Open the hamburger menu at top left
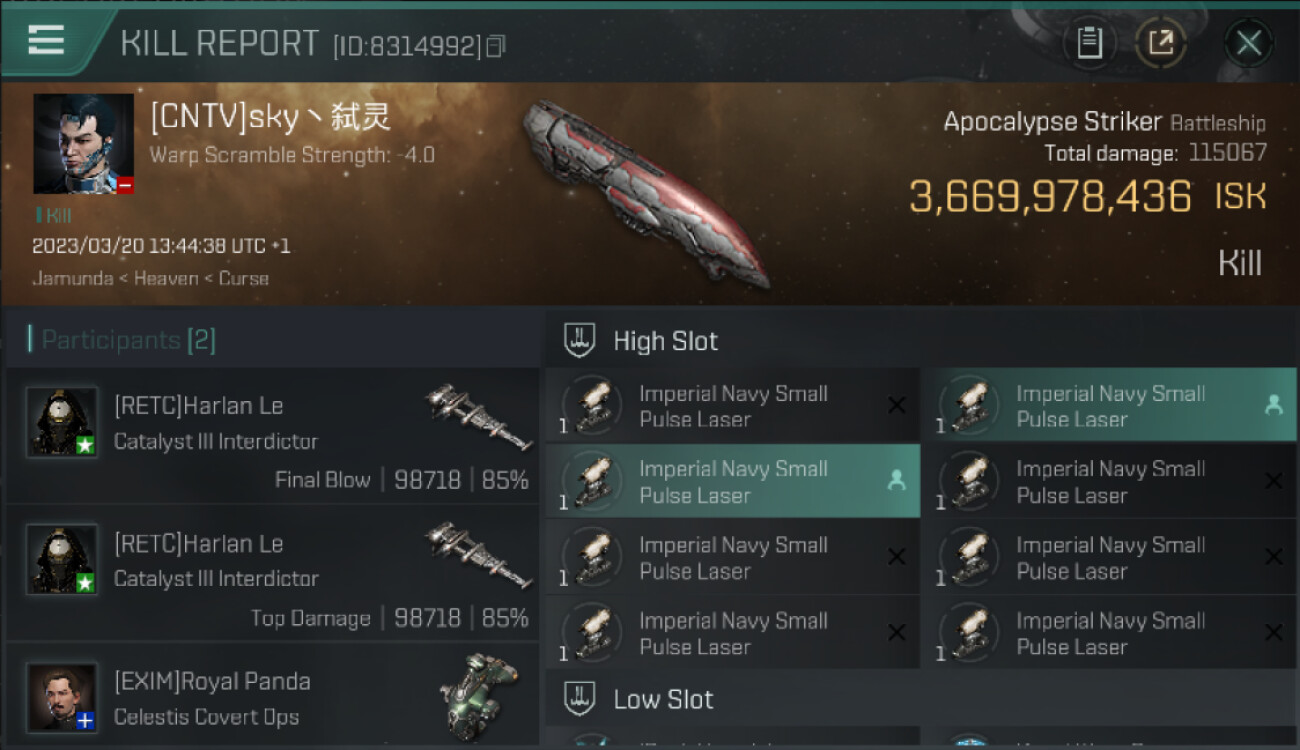The width and height of the screenshot is (1300, 750). click(x=46, y=40)
